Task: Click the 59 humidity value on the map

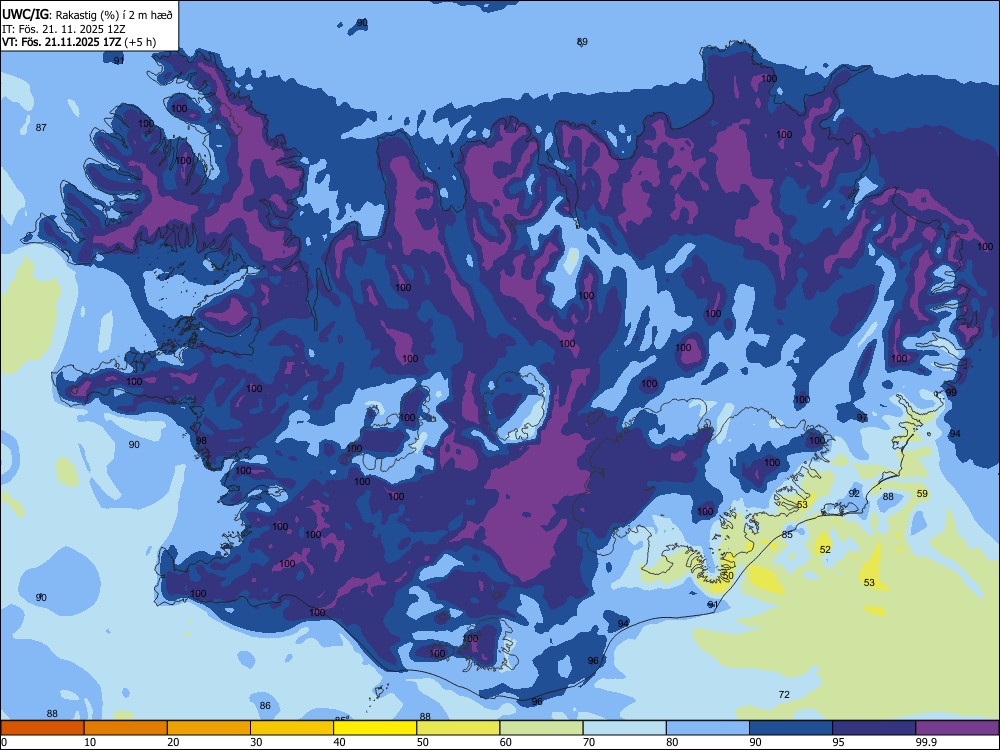Action: 922,494
